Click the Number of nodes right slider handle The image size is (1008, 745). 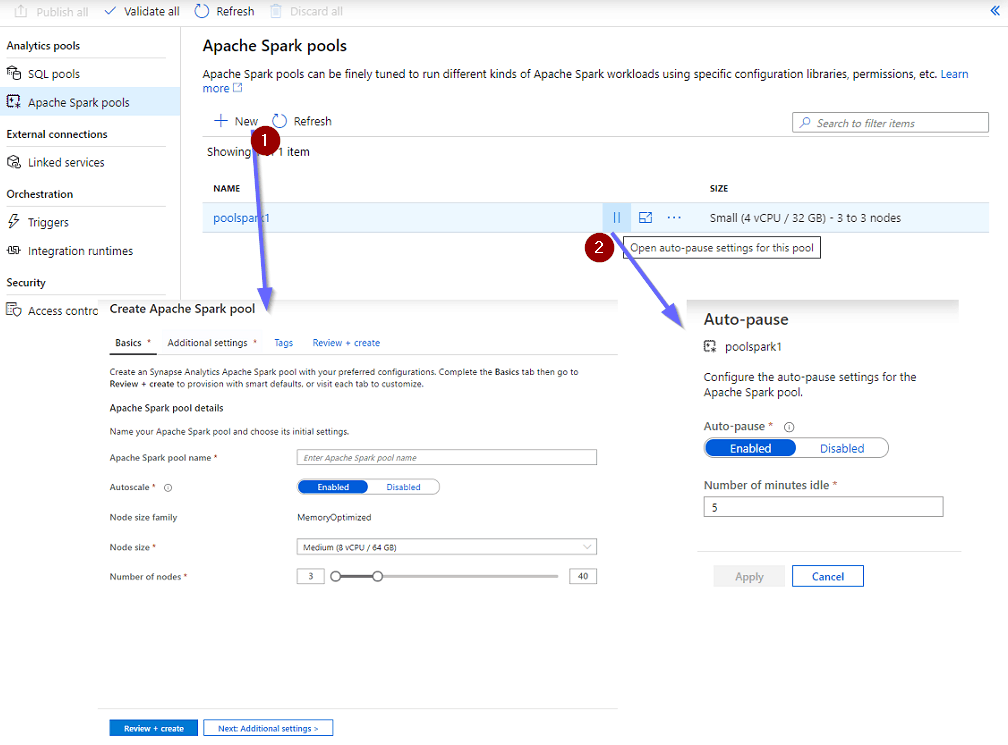click(377, 576)
